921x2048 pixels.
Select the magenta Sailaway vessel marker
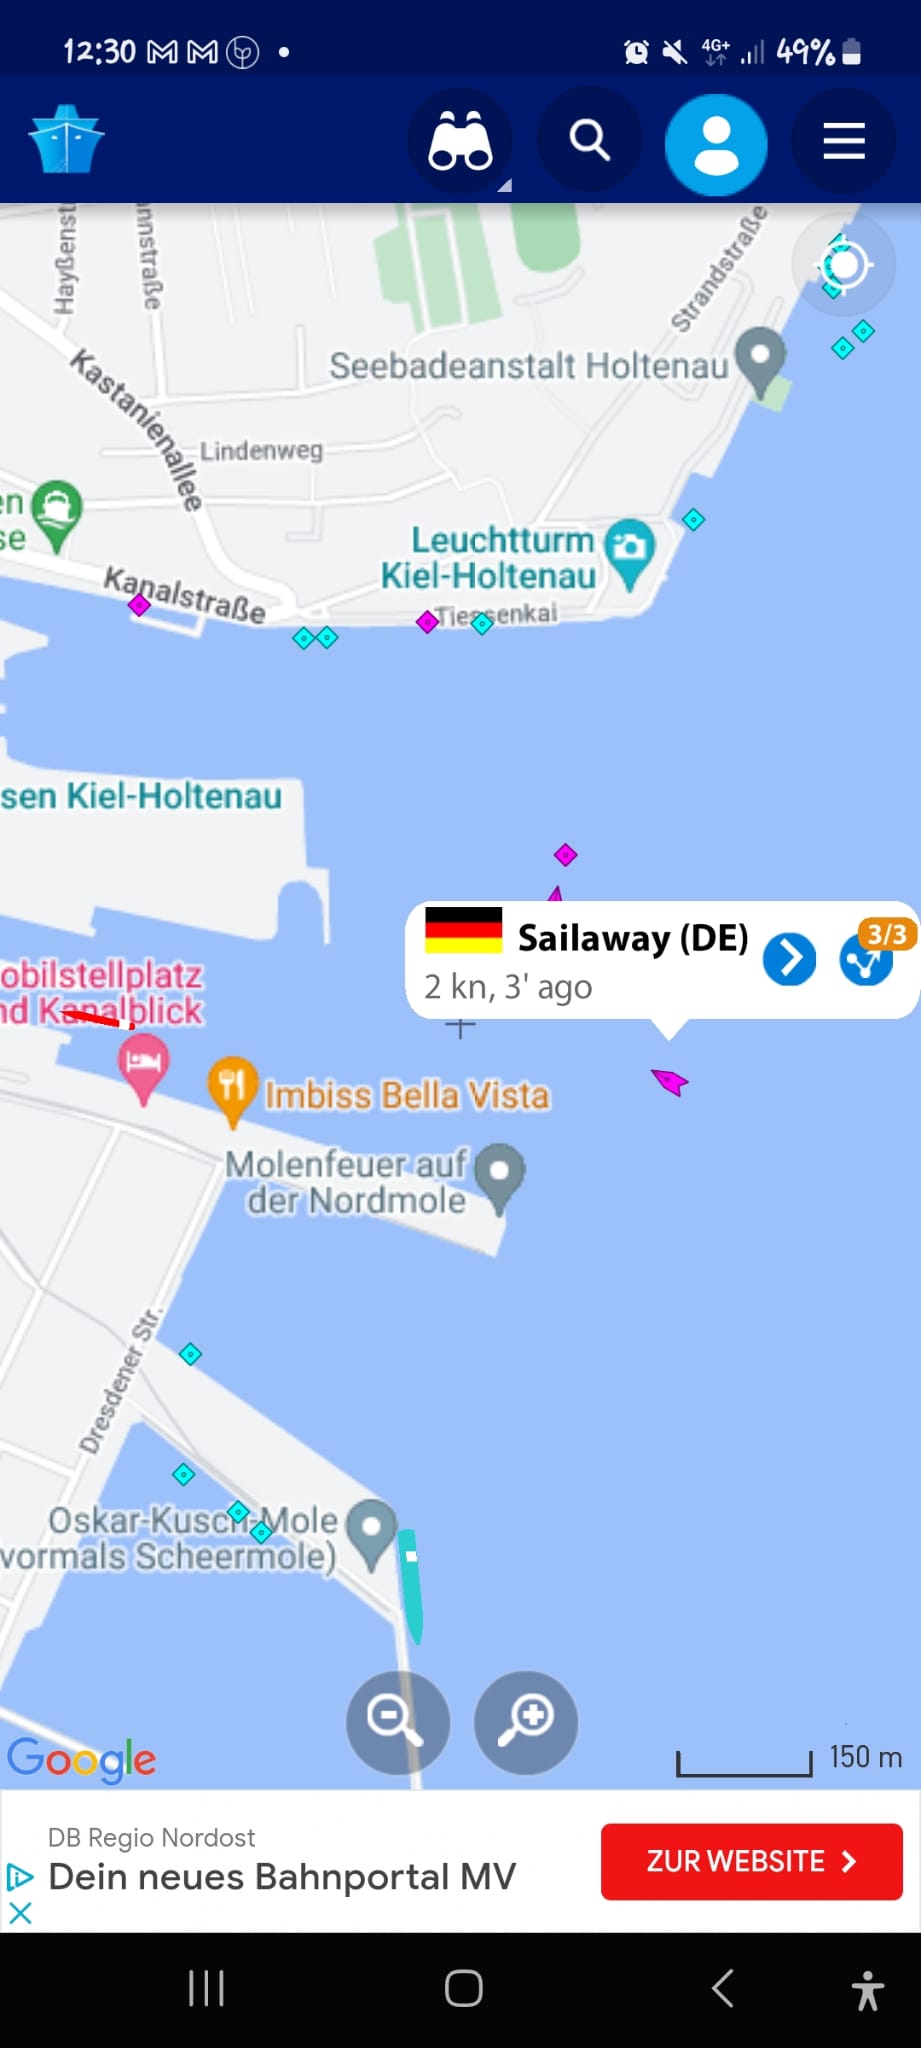point(670,1081)
